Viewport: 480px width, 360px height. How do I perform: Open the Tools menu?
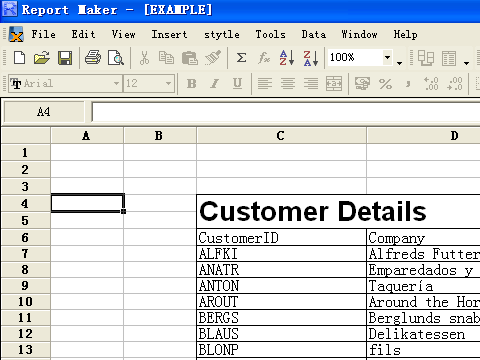(270, 34)
